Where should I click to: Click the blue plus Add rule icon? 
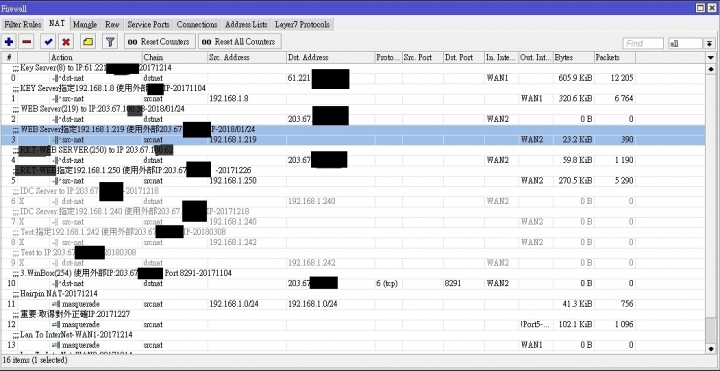[x=9, y=42]
